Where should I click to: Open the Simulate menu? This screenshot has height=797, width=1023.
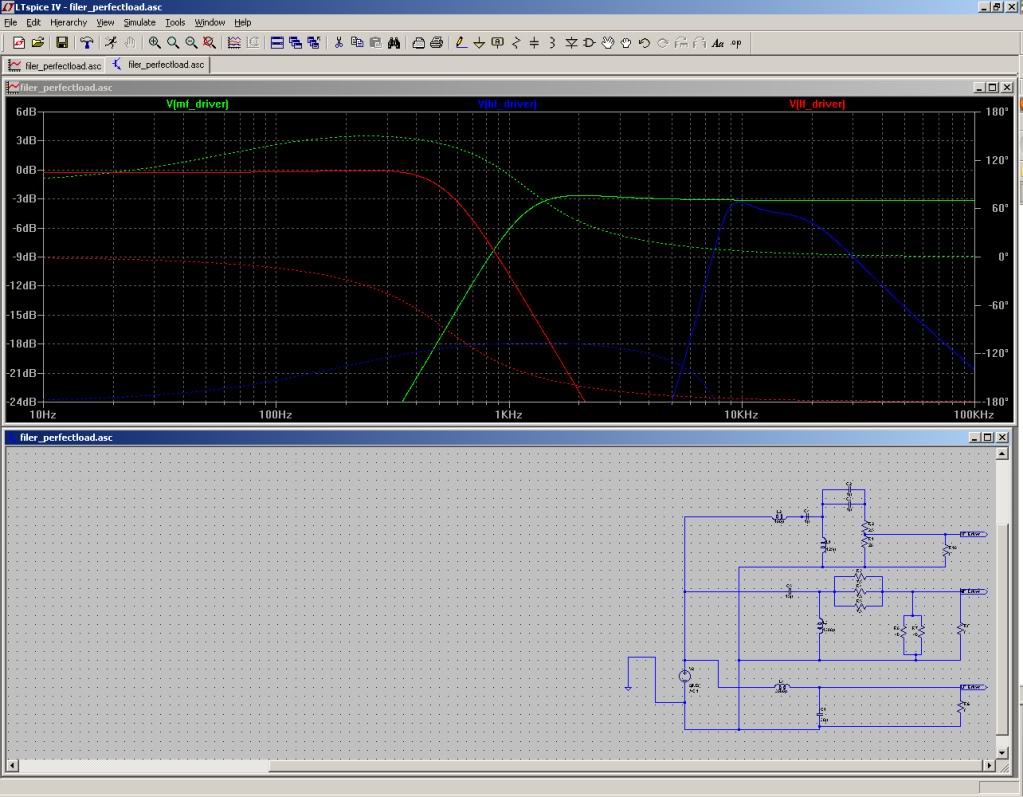point(140,22)
